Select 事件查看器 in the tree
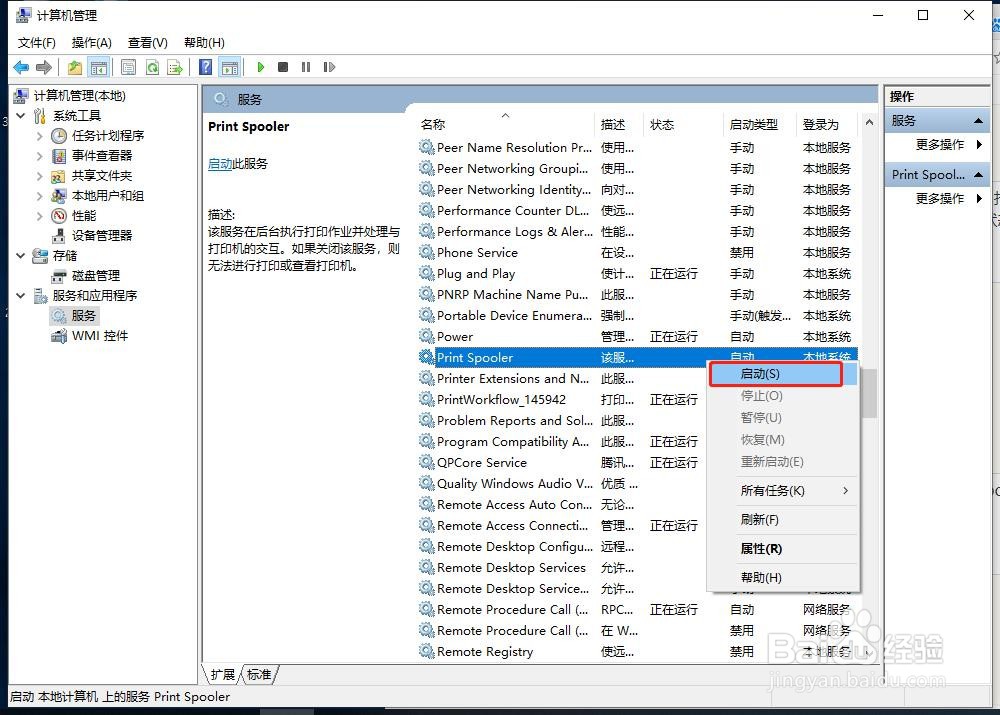1000x715 pixels. tap(102, 156)
